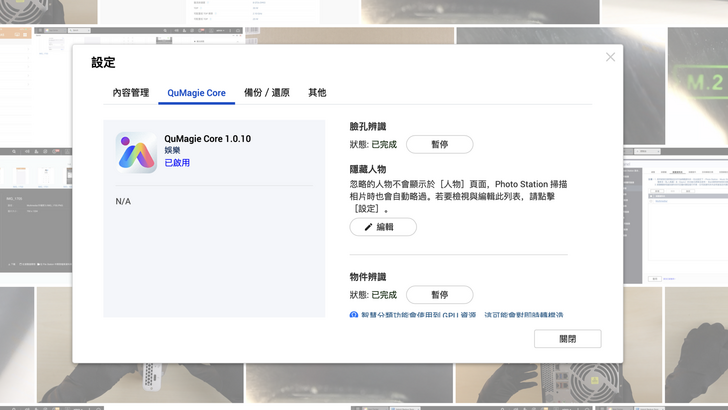Click the pencil icon for editing hidden people
The image size is (728, 410).
pos(368,227)
